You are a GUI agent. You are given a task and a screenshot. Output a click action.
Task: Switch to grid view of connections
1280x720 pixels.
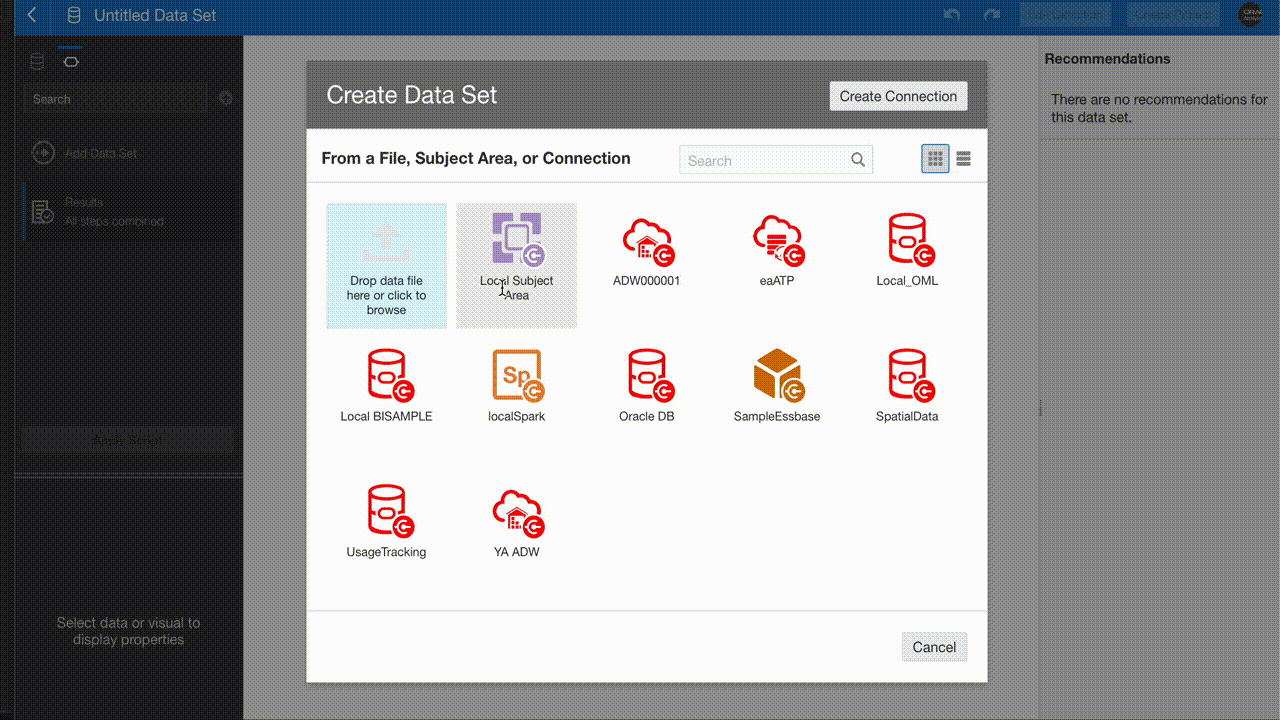pyautogui.click(x=935, y=159)
